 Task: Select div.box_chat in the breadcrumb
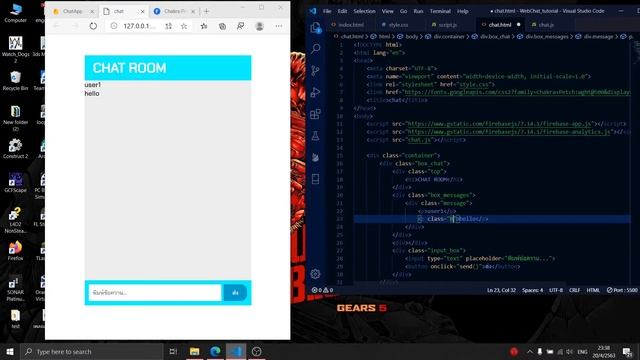click(495, 37)
